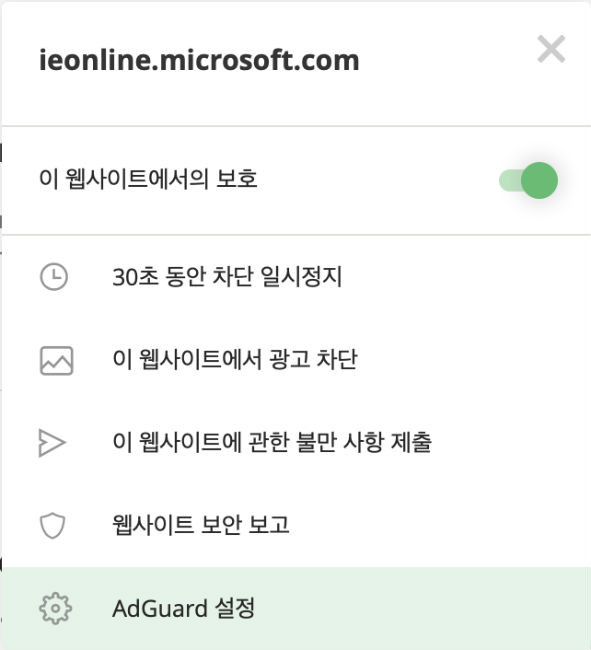Choose '이 웹사이트에 관한 불만 사항 제출'
Image resolution: width=591 pixels, height=650 pixels.
click(x=272, y=442)
